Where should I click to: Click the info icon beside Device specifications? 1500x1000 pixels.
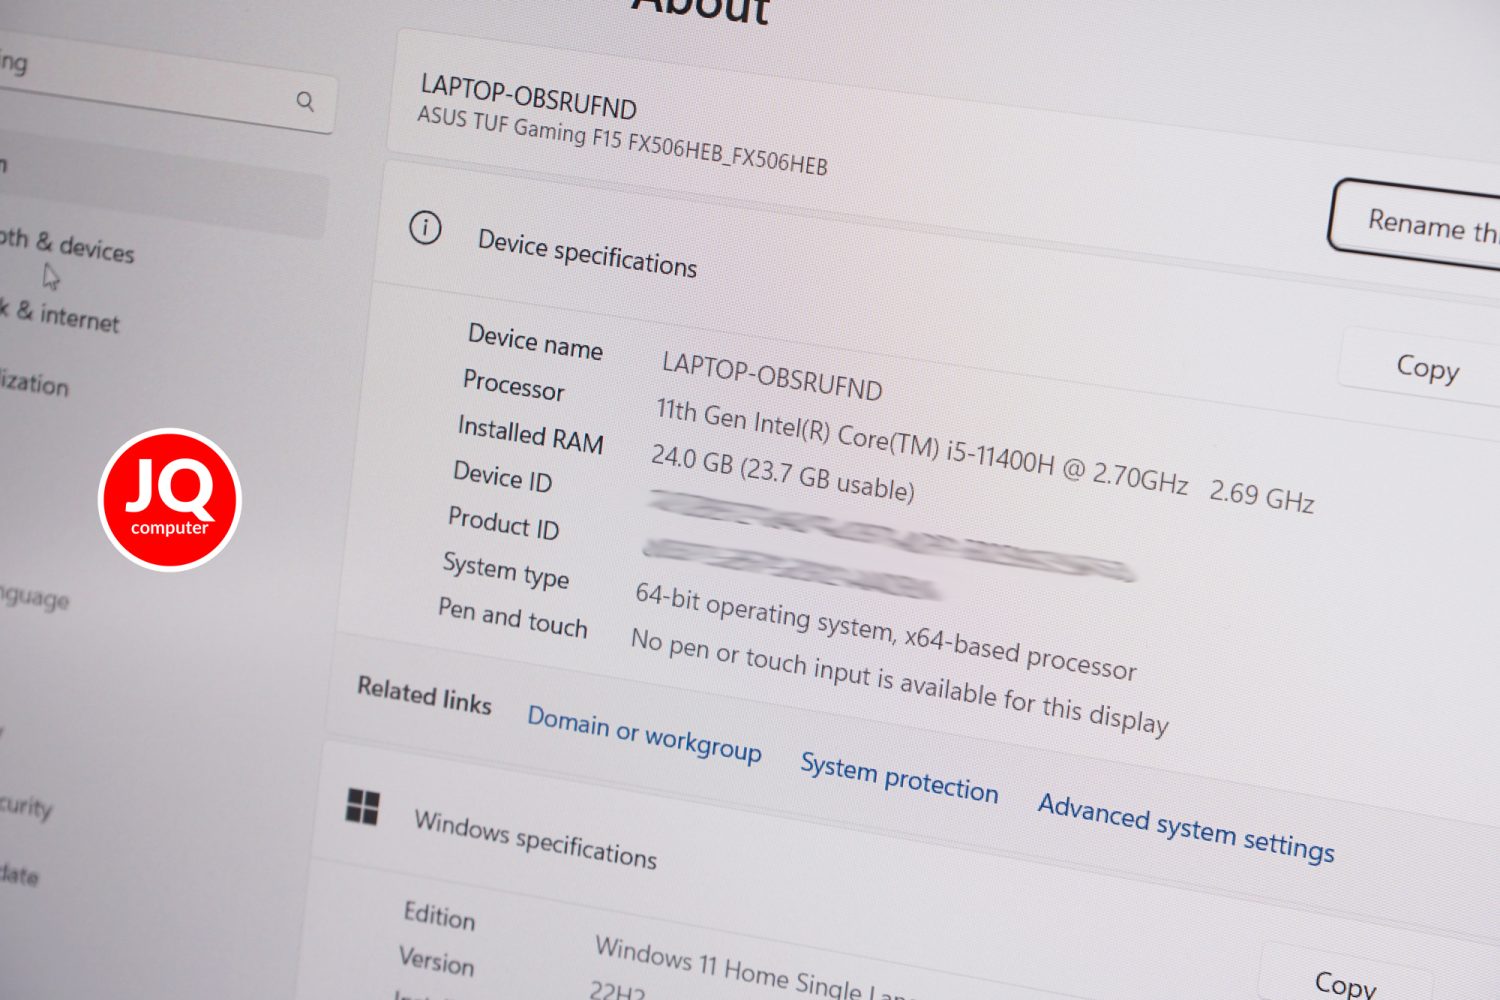[x=425, y=228]
